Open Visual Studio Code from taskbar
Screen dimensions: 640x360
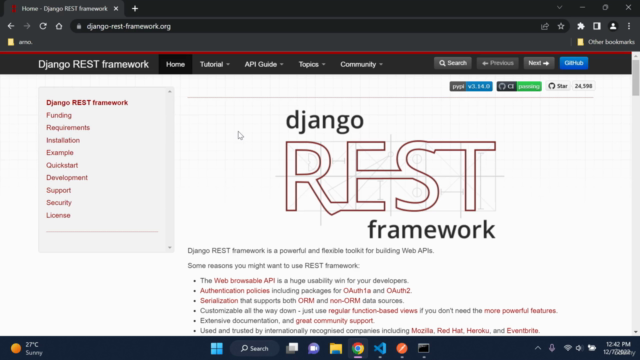[380, 349]
